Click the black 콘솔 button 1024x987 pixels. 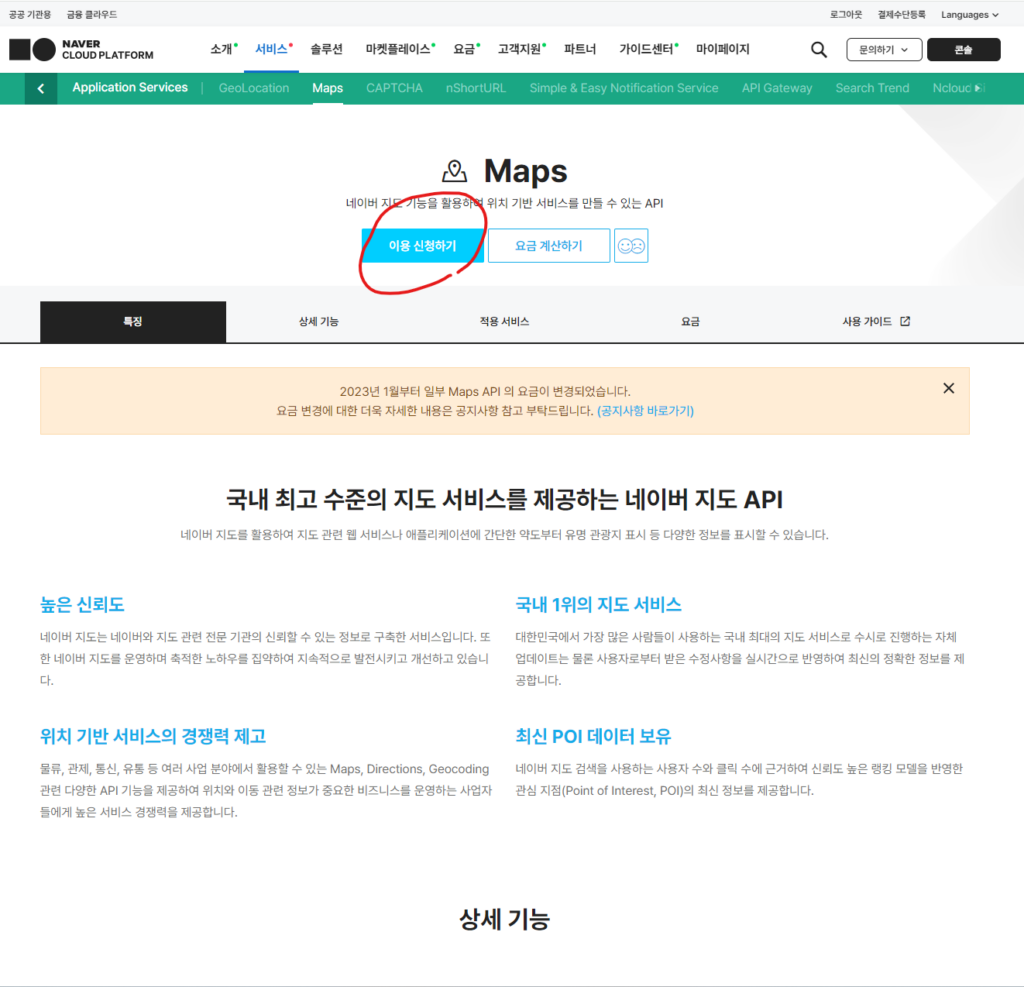coord(963,50)
